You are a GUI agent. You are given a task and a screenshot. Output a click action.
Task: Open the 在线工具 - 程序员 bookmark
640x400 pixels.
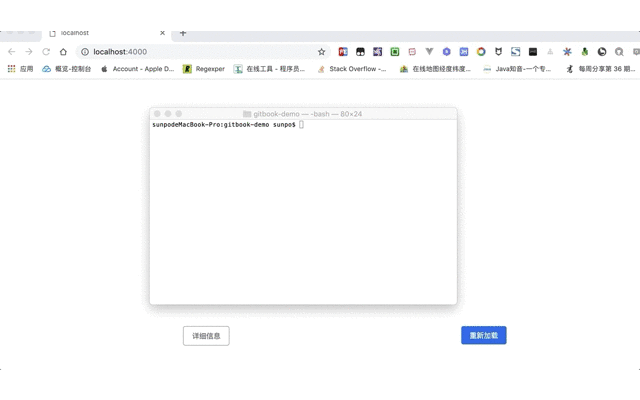tap(269, 69)
